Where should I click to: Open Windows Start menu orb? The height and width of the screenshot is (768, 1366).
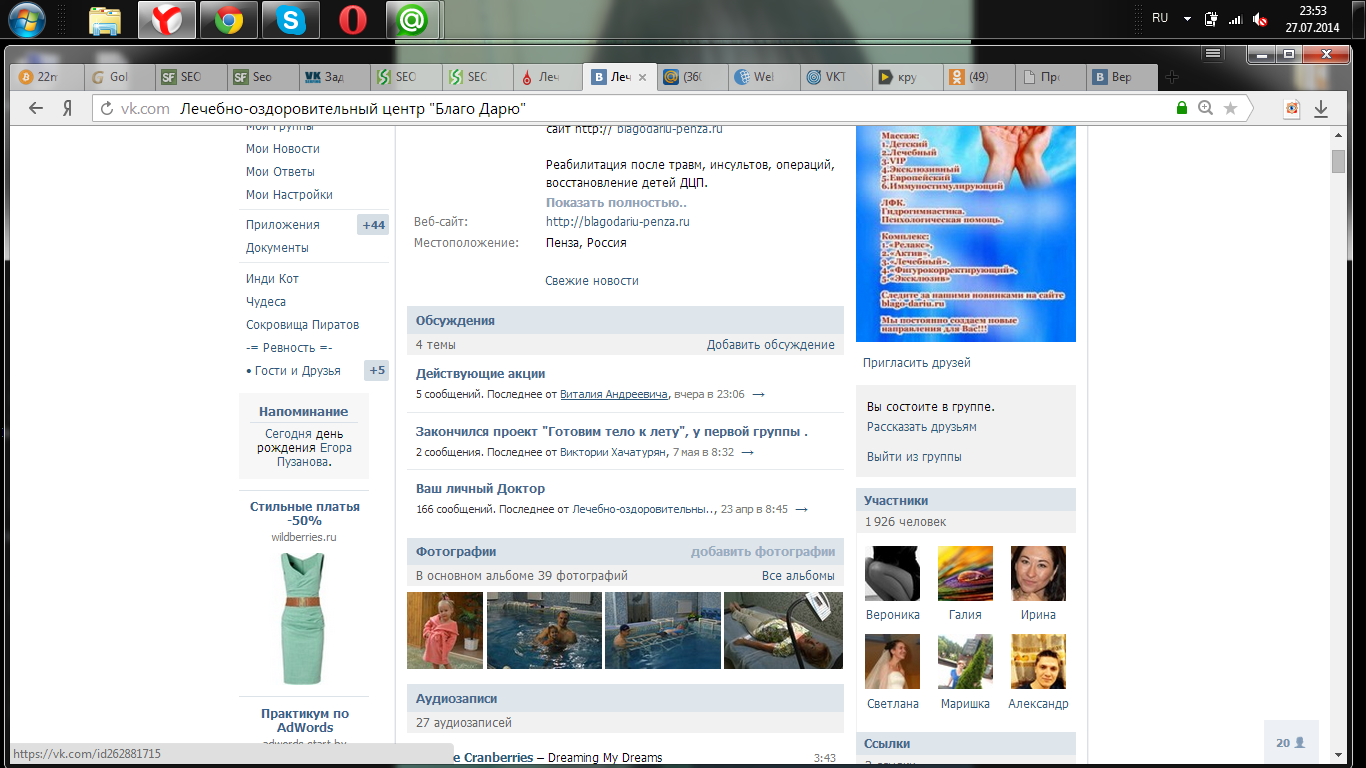click(x=28, y=19)
